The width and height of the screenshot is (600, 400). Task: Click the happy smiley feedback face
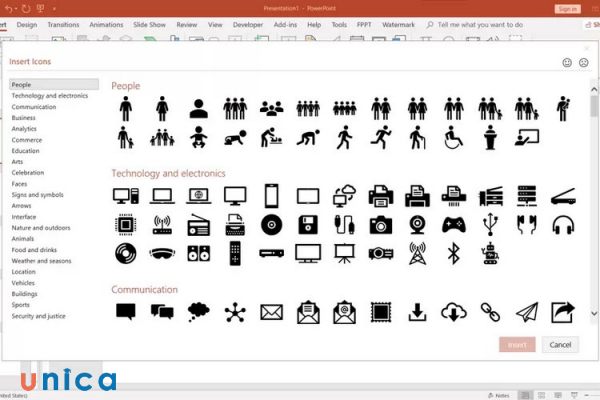click(567, 62)
